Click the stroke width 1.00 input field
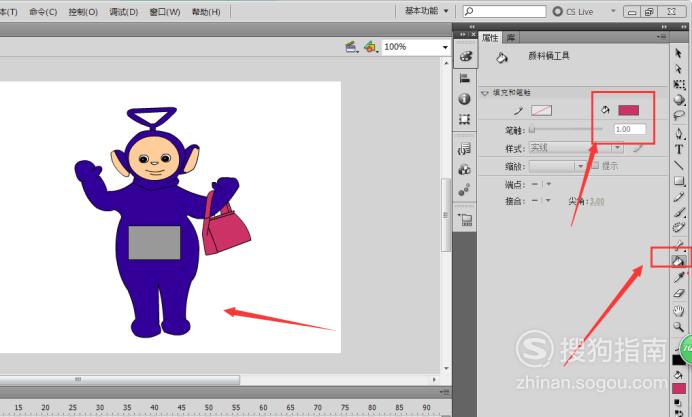This screenshot has width=692, height=417. pos(630,129)
